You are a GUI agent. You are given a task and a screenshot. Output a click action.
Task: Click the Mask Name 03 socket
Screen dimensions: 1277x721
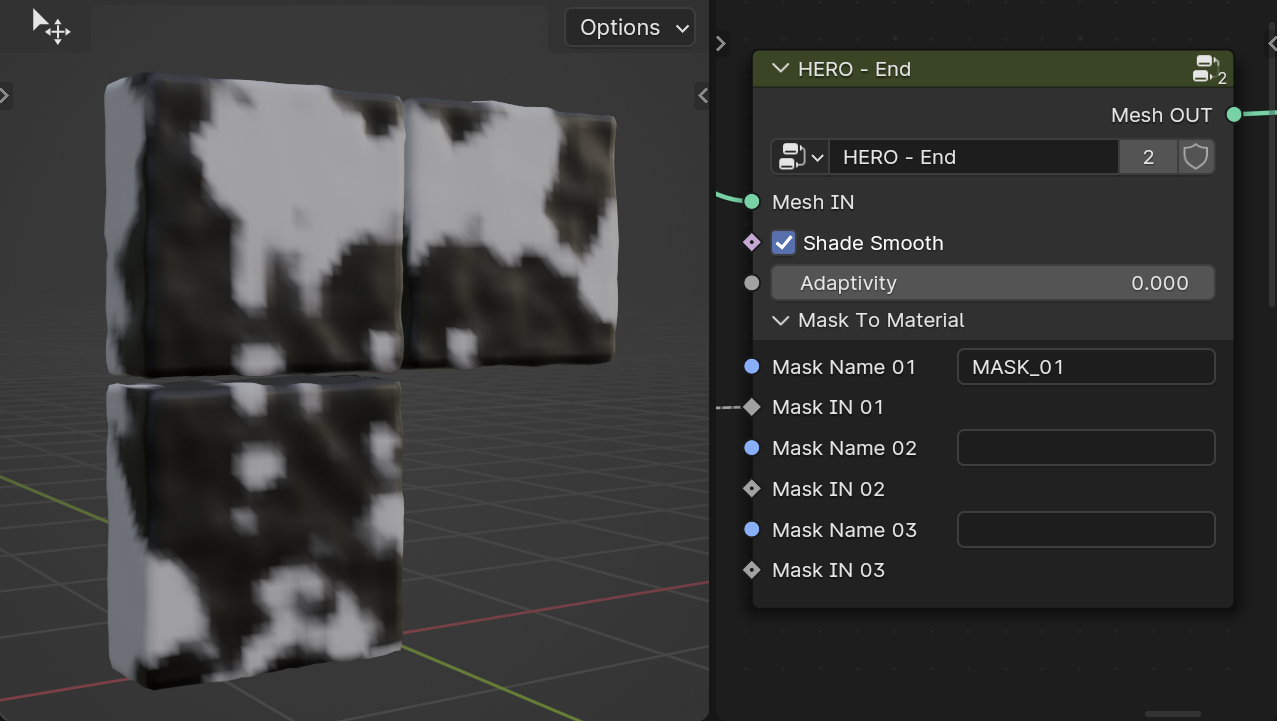(x=752, y=530)
